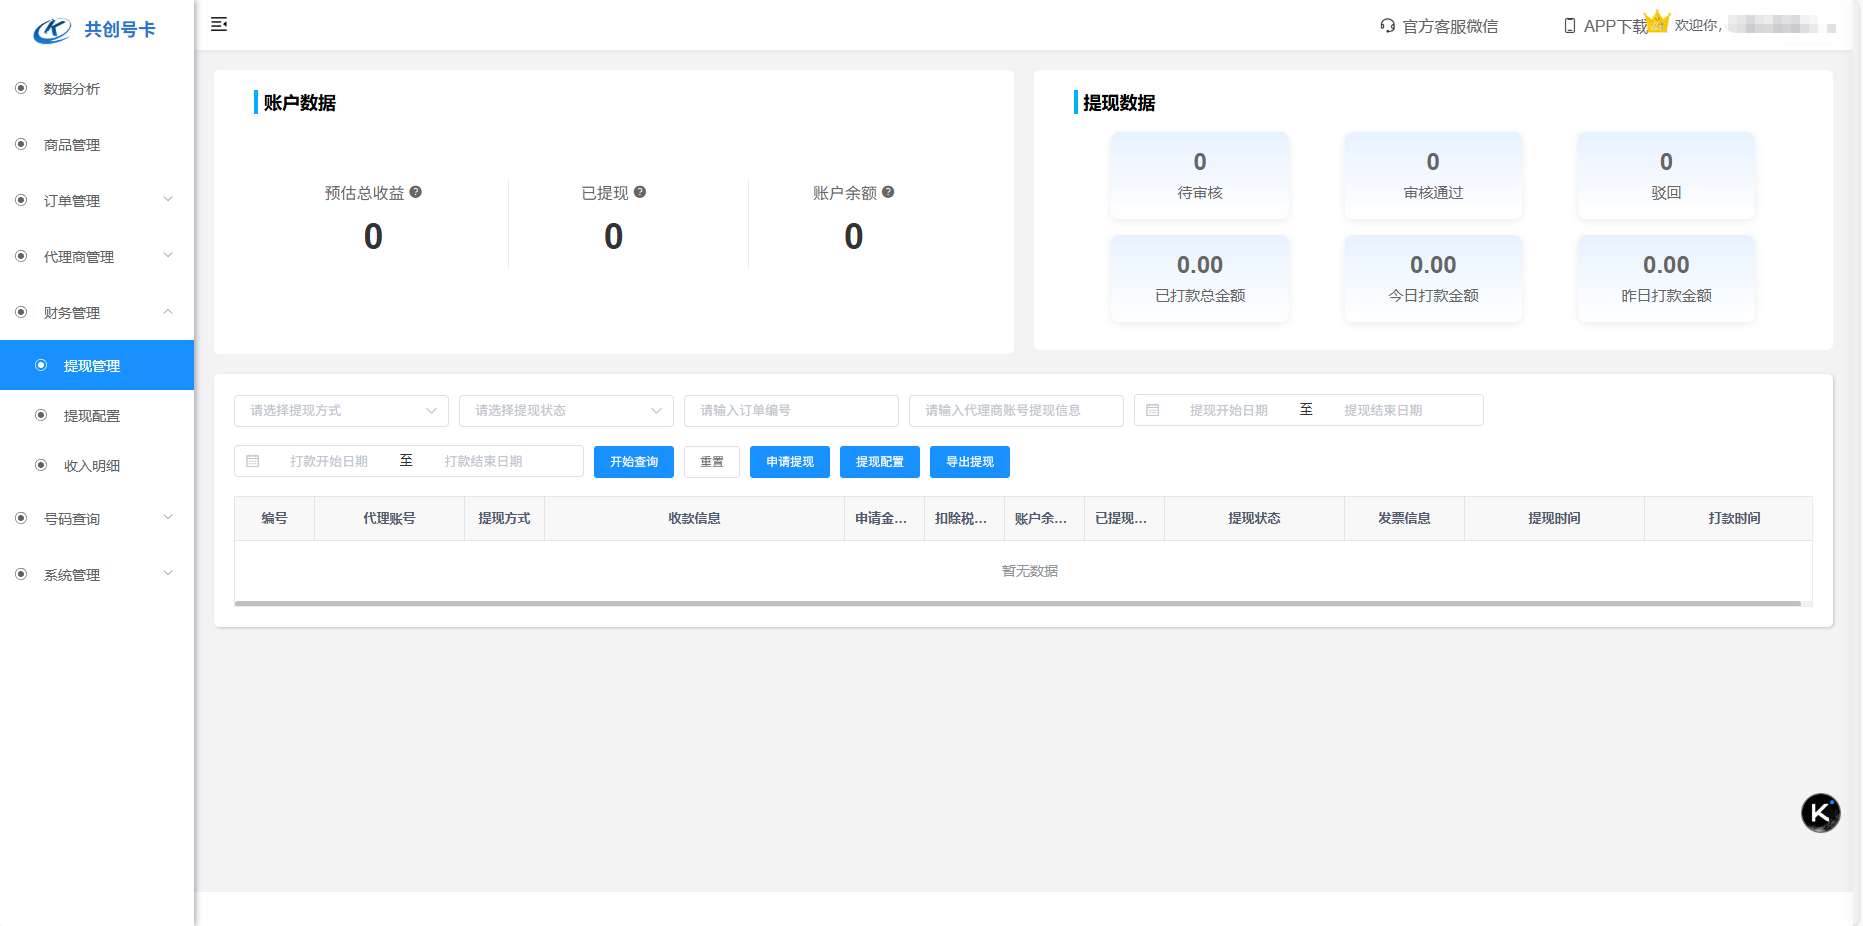Click the 开始查询 button
The image size is (1863, 926).
point(634,462)
